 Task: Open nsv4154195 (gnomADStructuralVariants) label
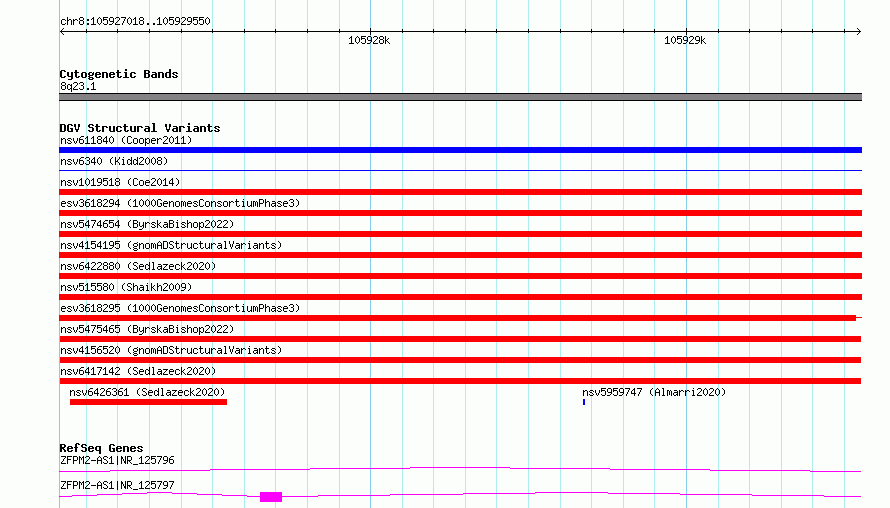(x=171, y=245)
